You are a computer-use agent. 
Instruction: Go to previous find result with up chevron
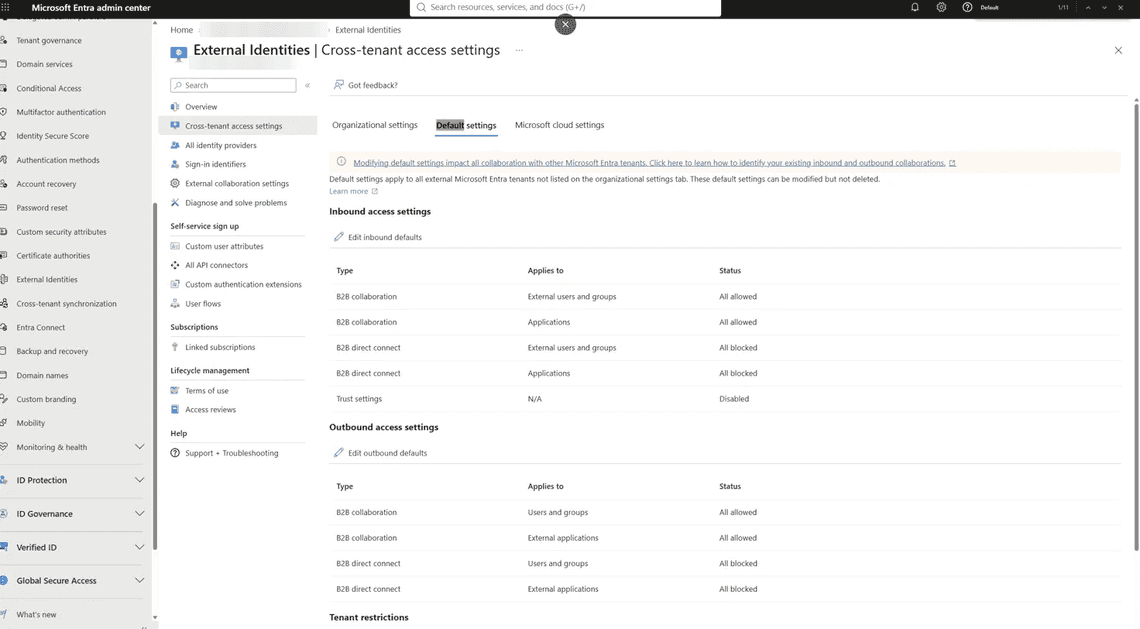click(1088, 7)
